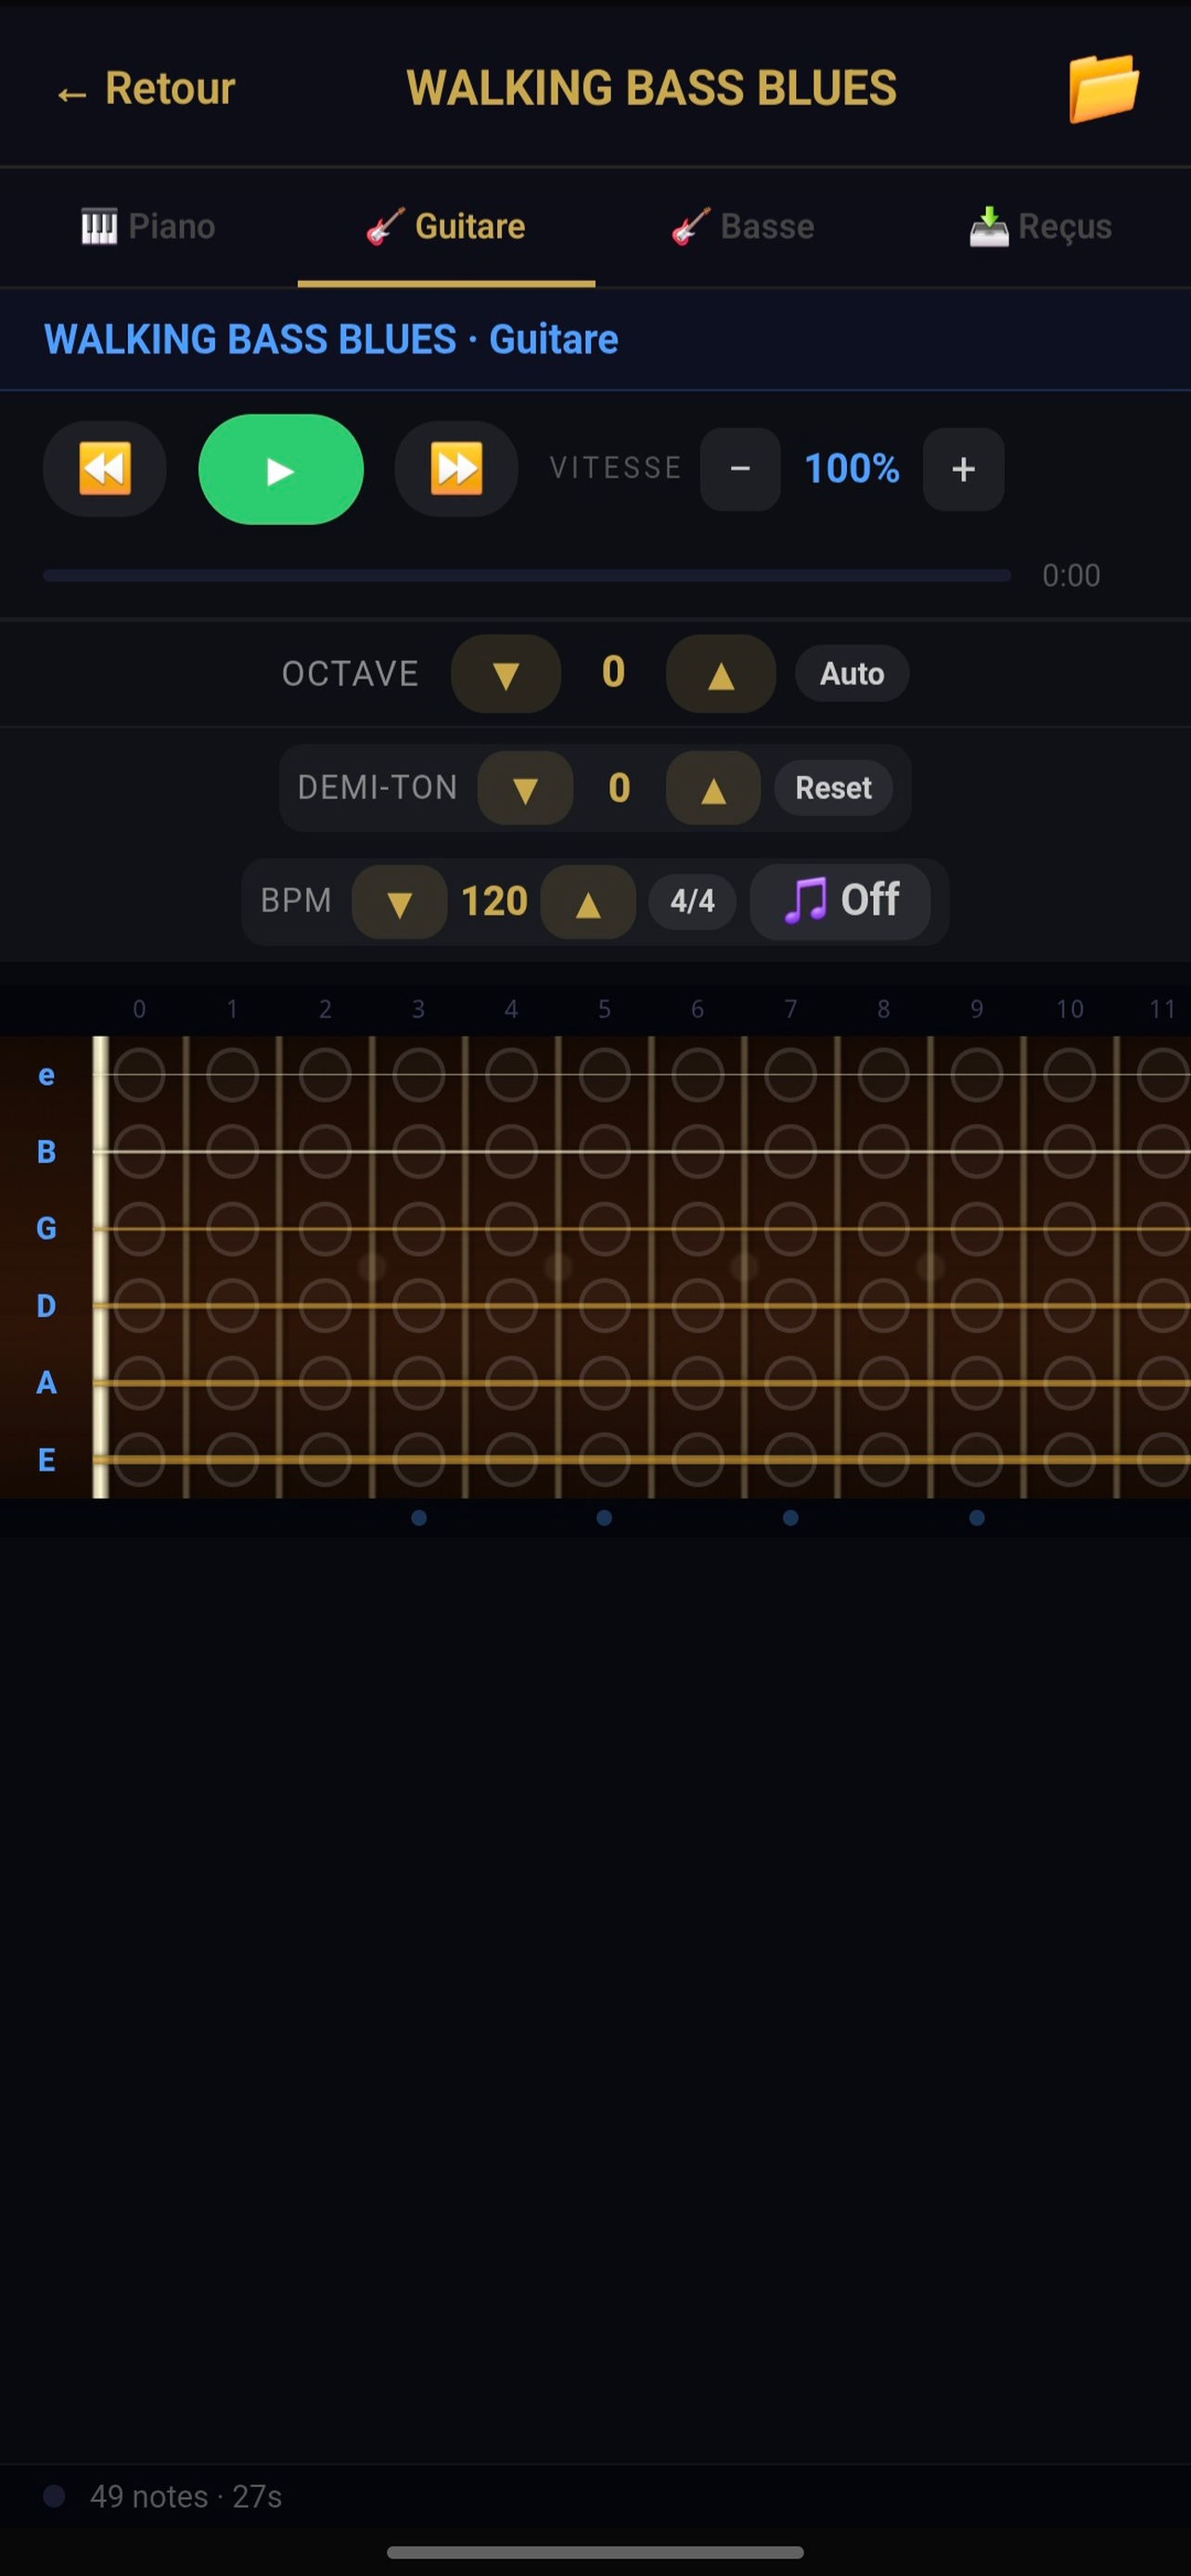
Task: Click the "WALKING BASS BLUES · Guitare" heading
Action: pyautogui.click(x=331, y=340)
